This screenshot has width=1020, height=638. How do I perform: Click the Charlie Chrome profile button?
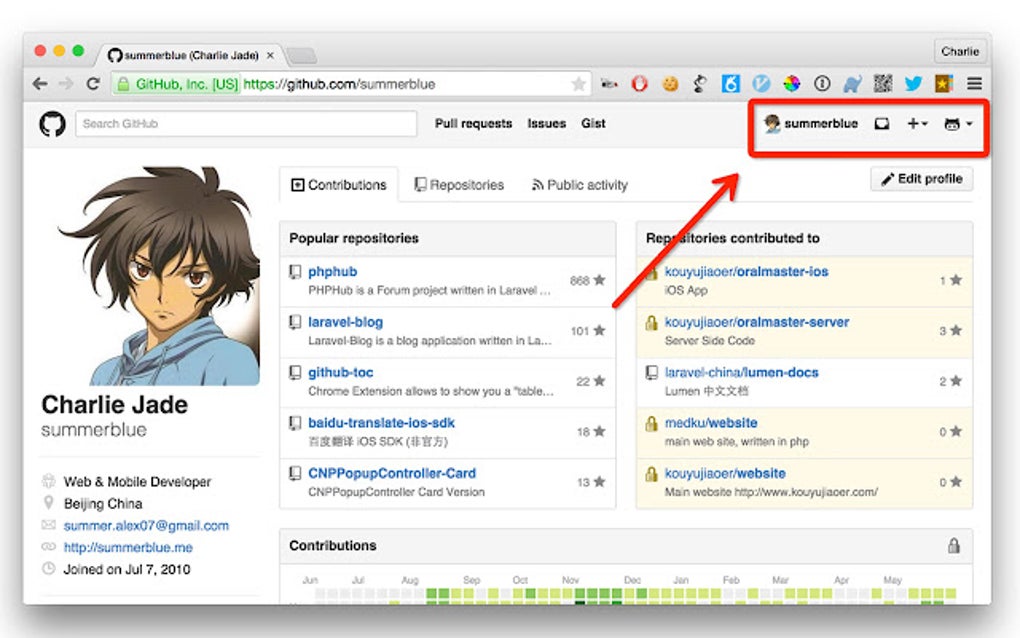coord(960,51)
